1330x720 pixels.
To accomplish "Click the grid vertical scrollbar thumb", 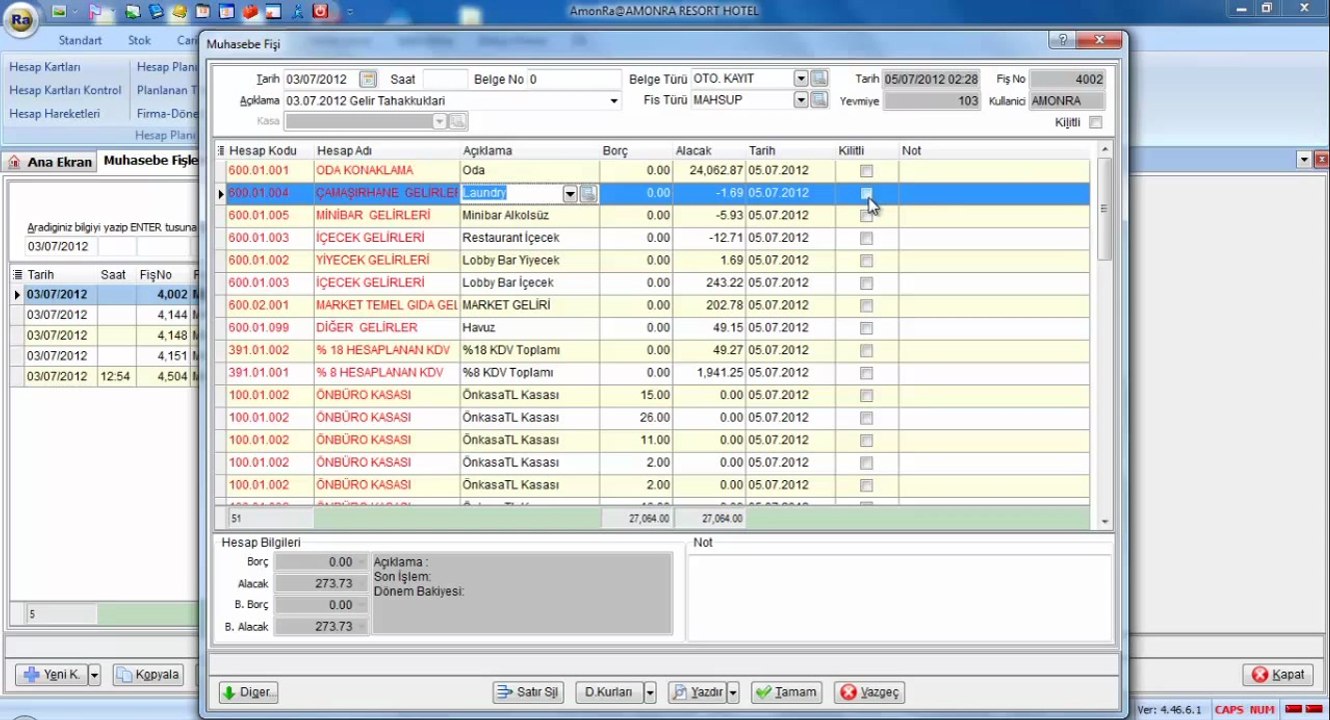I will [1104, 209].
